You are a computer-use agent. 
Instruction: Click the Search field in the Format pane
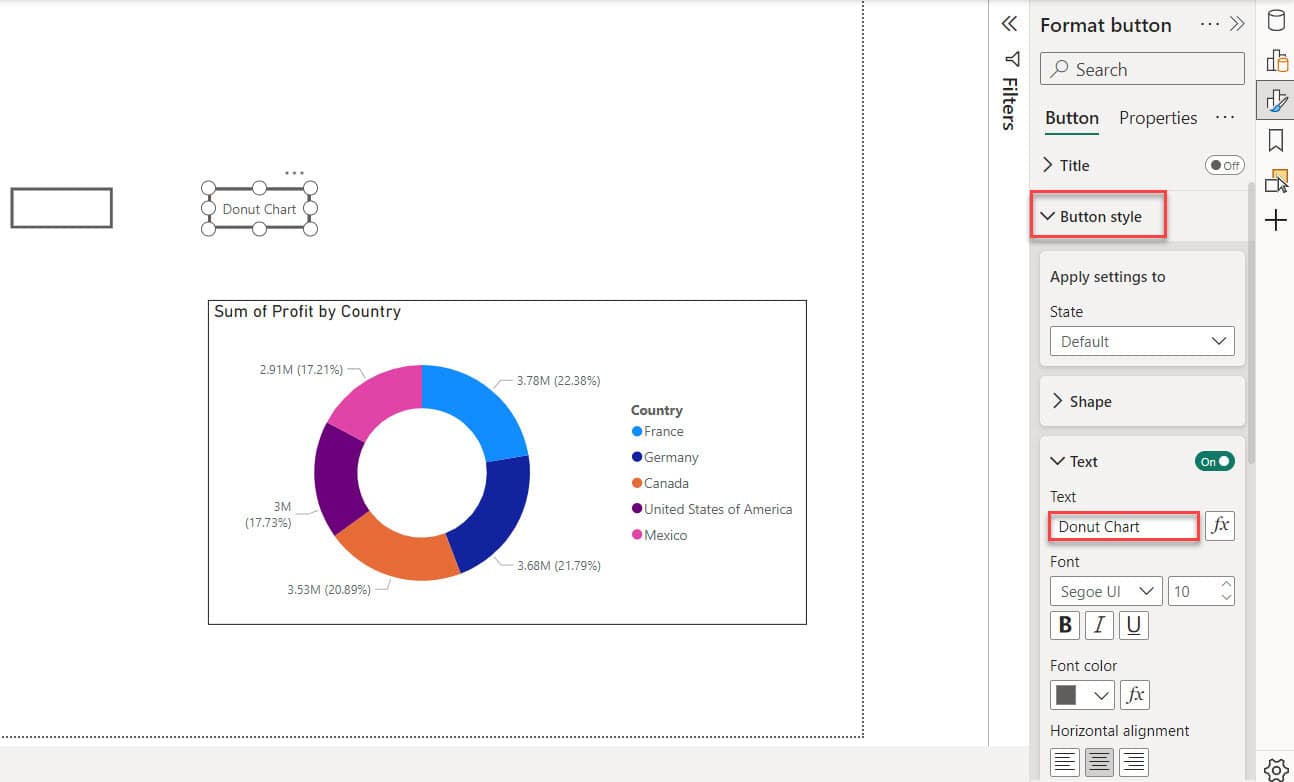(1142, 69)
